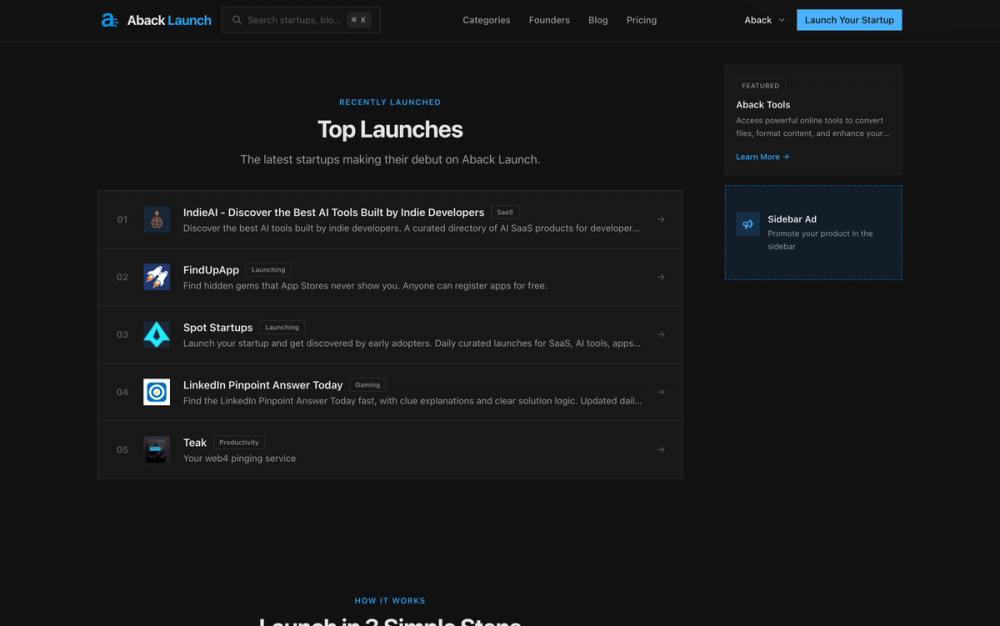Click the FEATURED badge
Image resolution: width=1000 pixels, height=626 pixels.
pyautogui.click(x=760, y=85)
